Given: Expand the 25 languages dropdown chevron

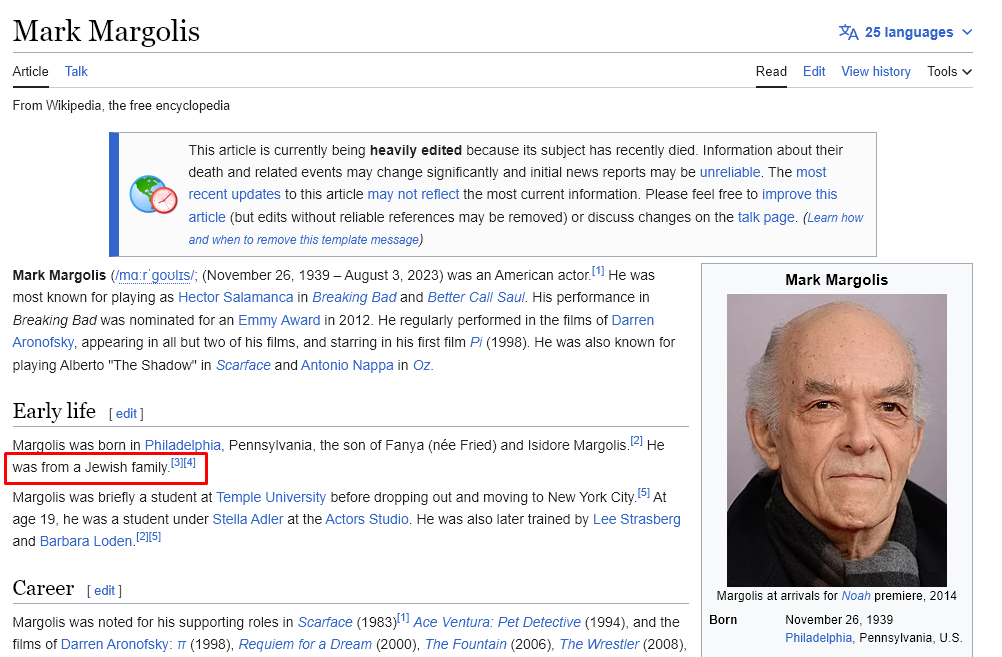Looking at the screenshot, I should click(967, 32).
